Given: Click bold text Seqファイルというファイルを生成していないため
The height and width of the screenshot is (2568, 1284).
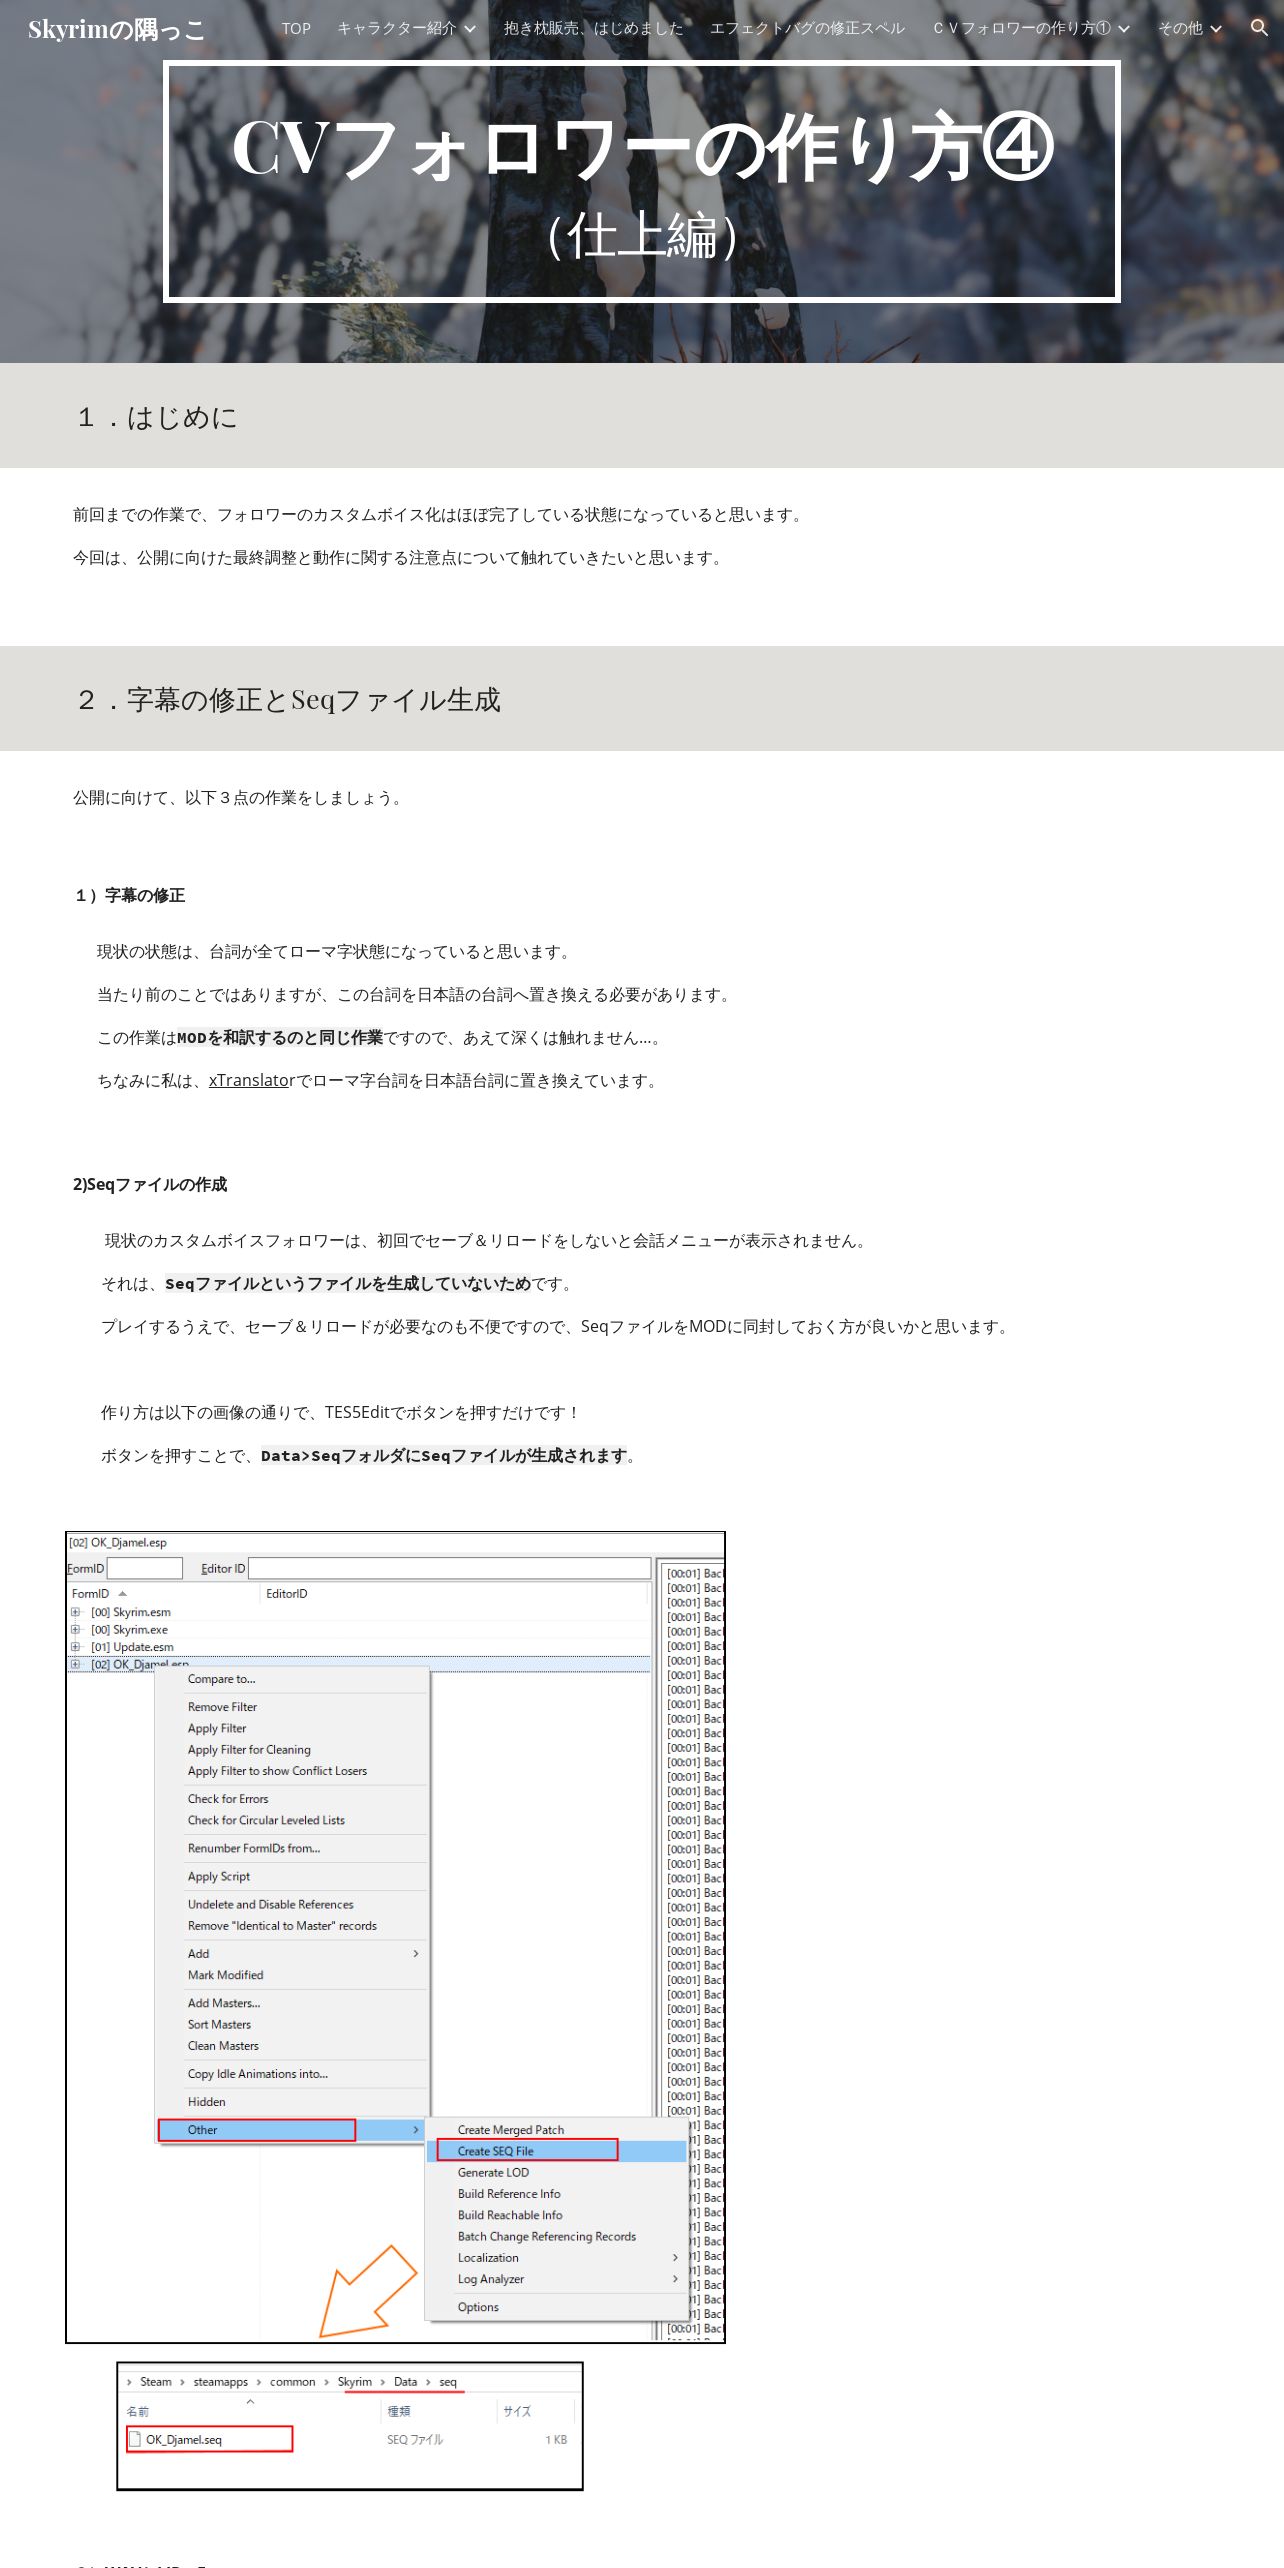Looking at the screenshot, I should click(348, 1283).
